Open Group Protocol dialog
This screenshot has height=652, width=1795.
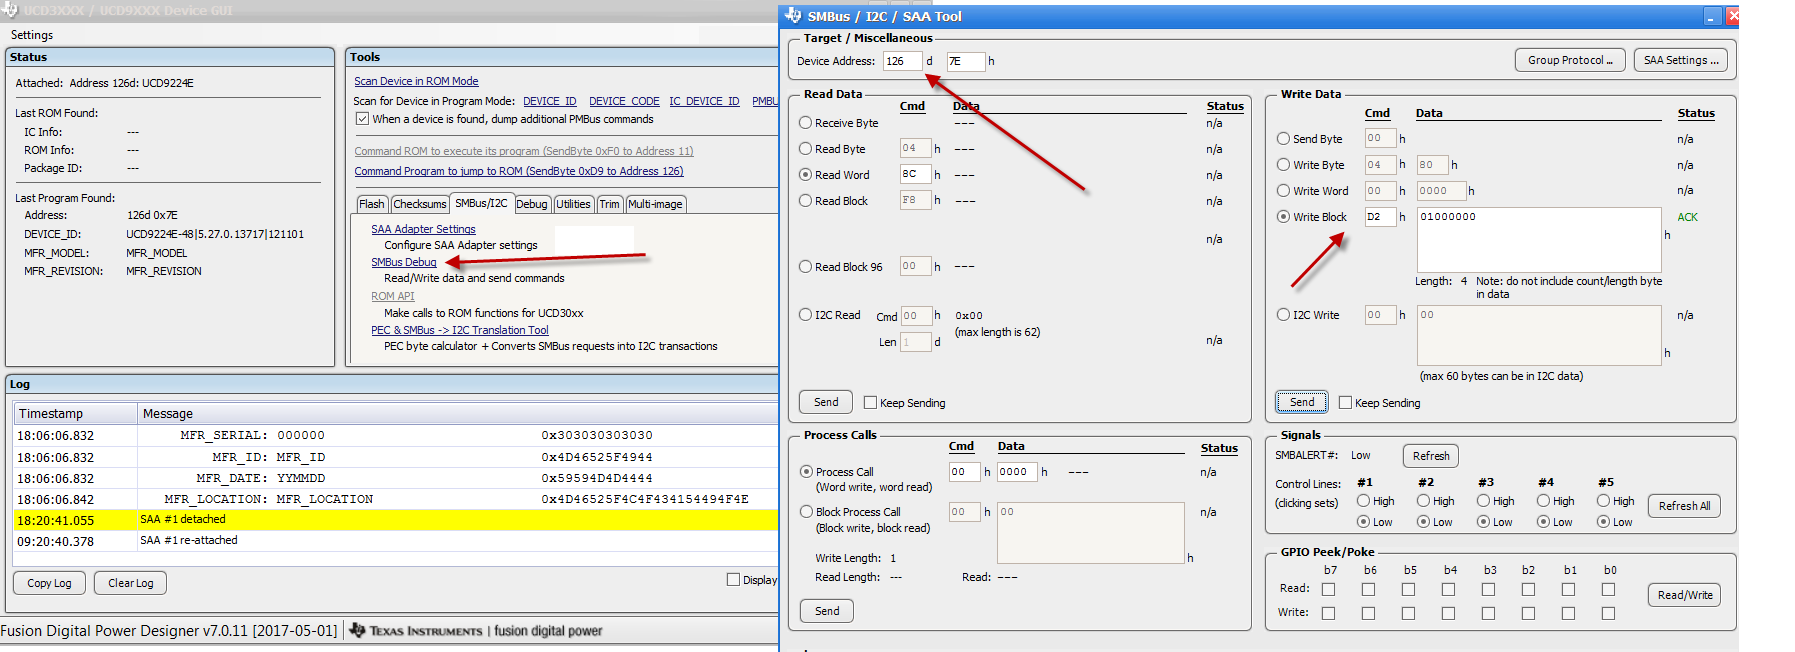click(x=1570, y=60)
